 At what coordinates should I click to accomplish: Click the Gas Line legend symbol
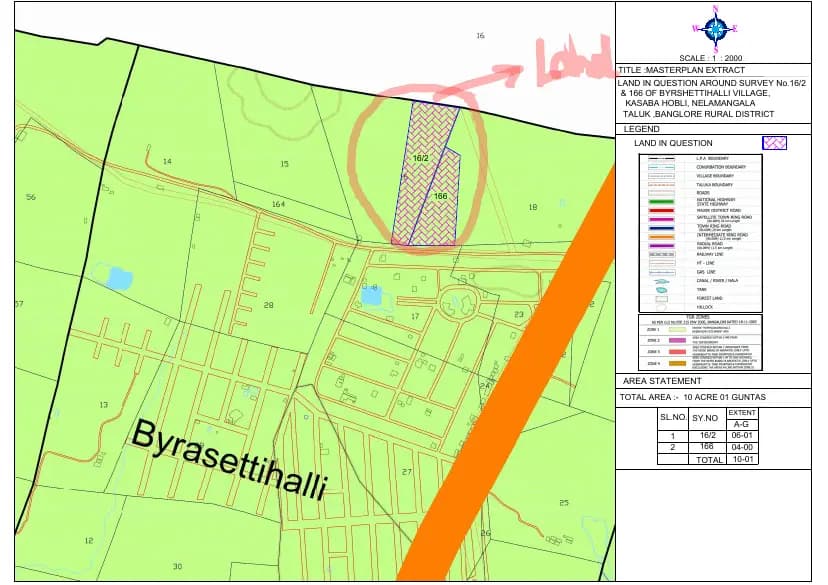(x=662, y=272)
